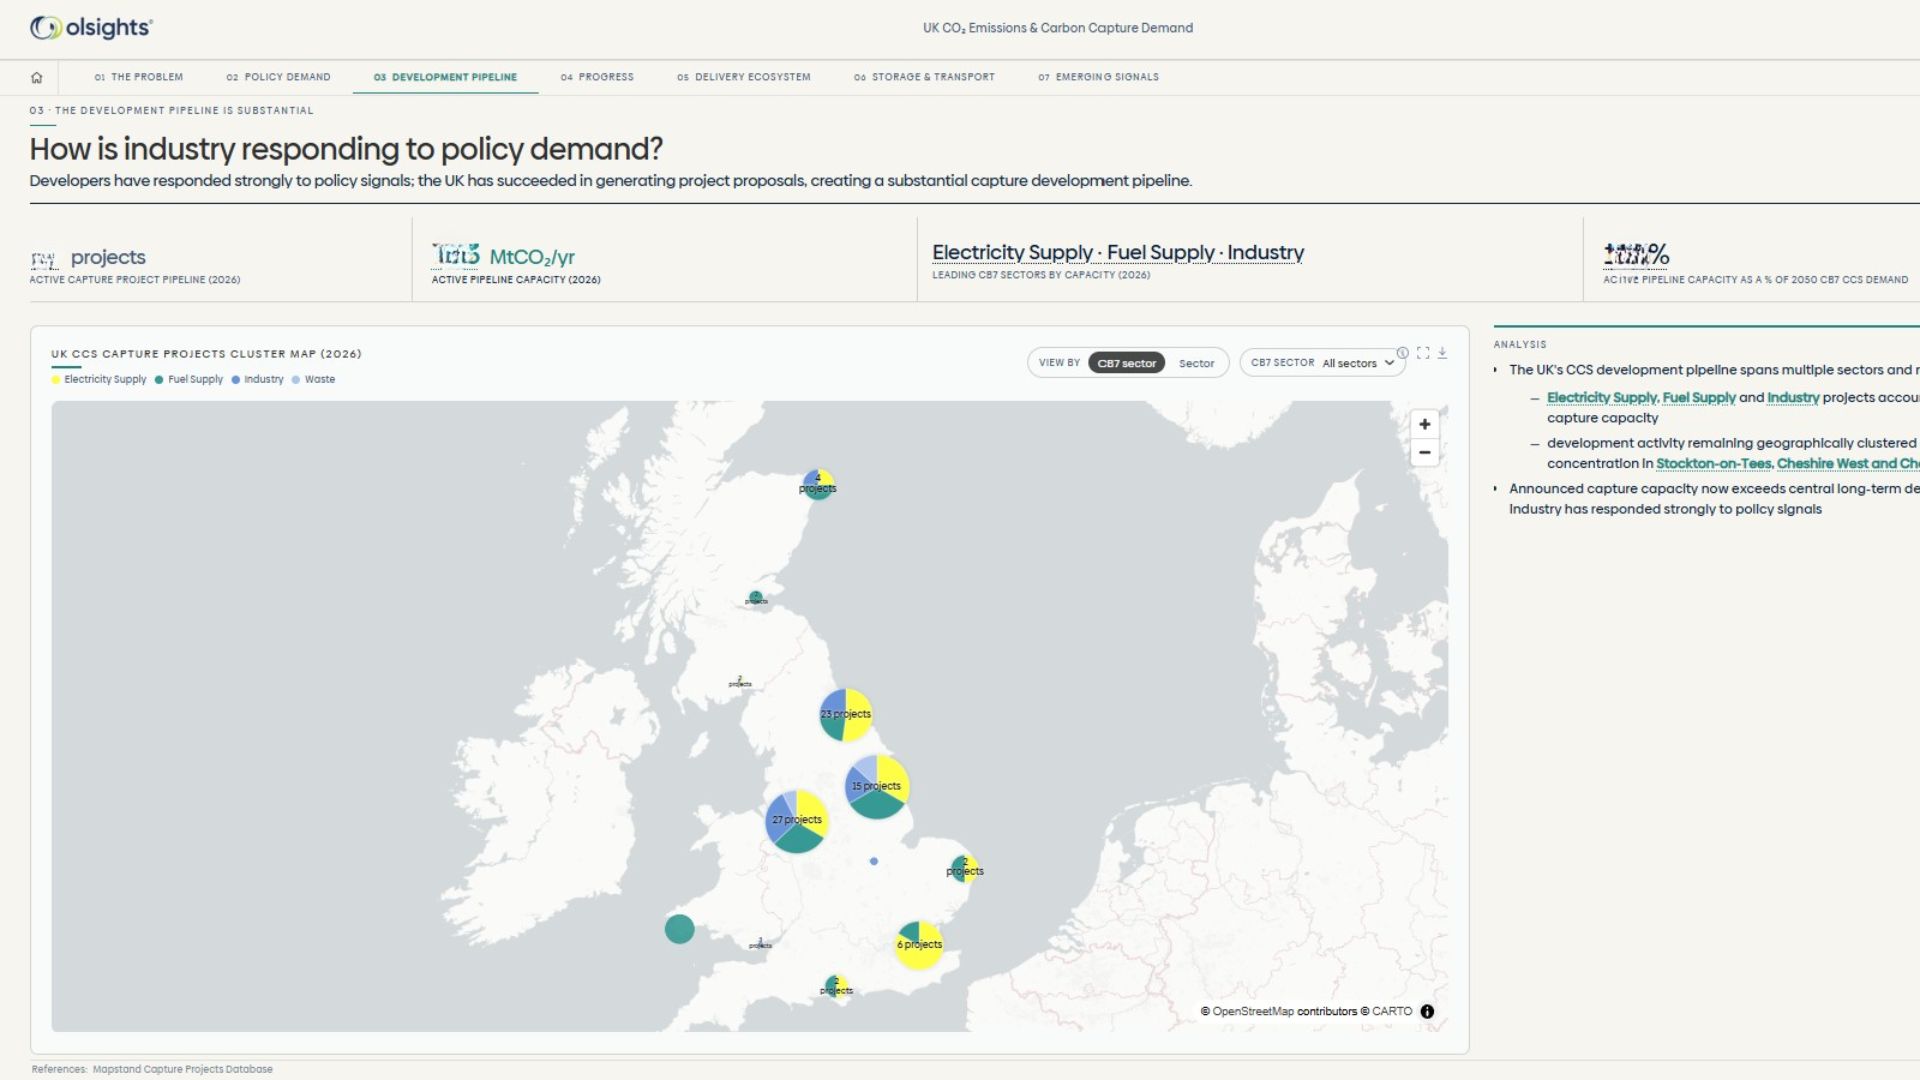Screen dimensions: 1920x1080
Task: Go to 06 Storage & Transport tab
Action: [x=924, y=77]
